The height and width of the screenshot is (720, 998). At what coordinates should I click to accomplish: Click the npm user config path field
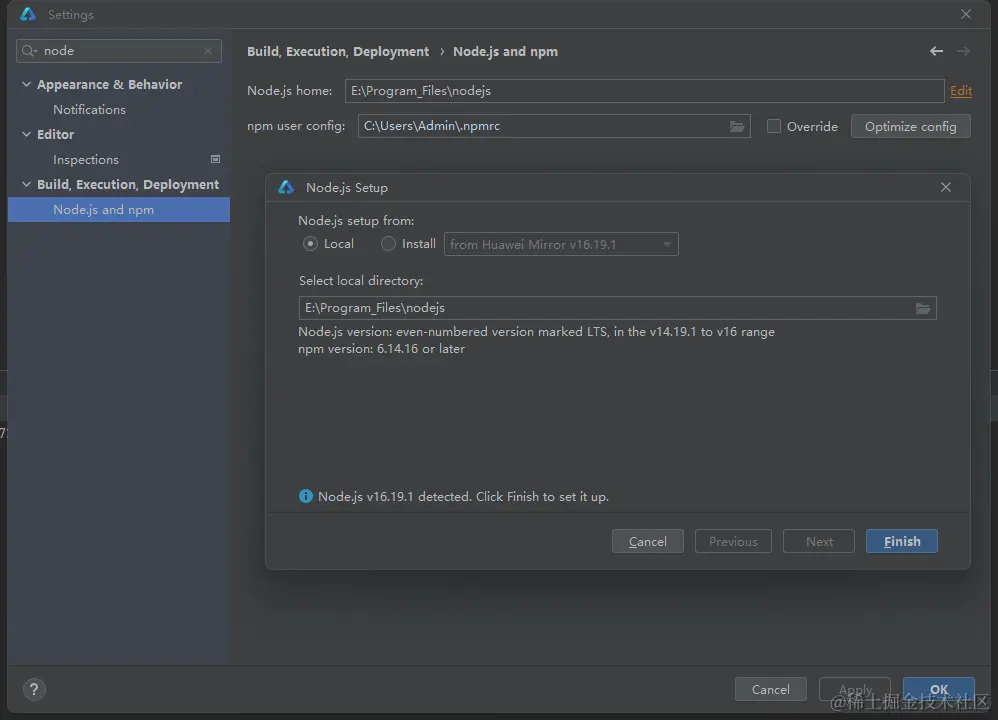(x=554, y=126)
